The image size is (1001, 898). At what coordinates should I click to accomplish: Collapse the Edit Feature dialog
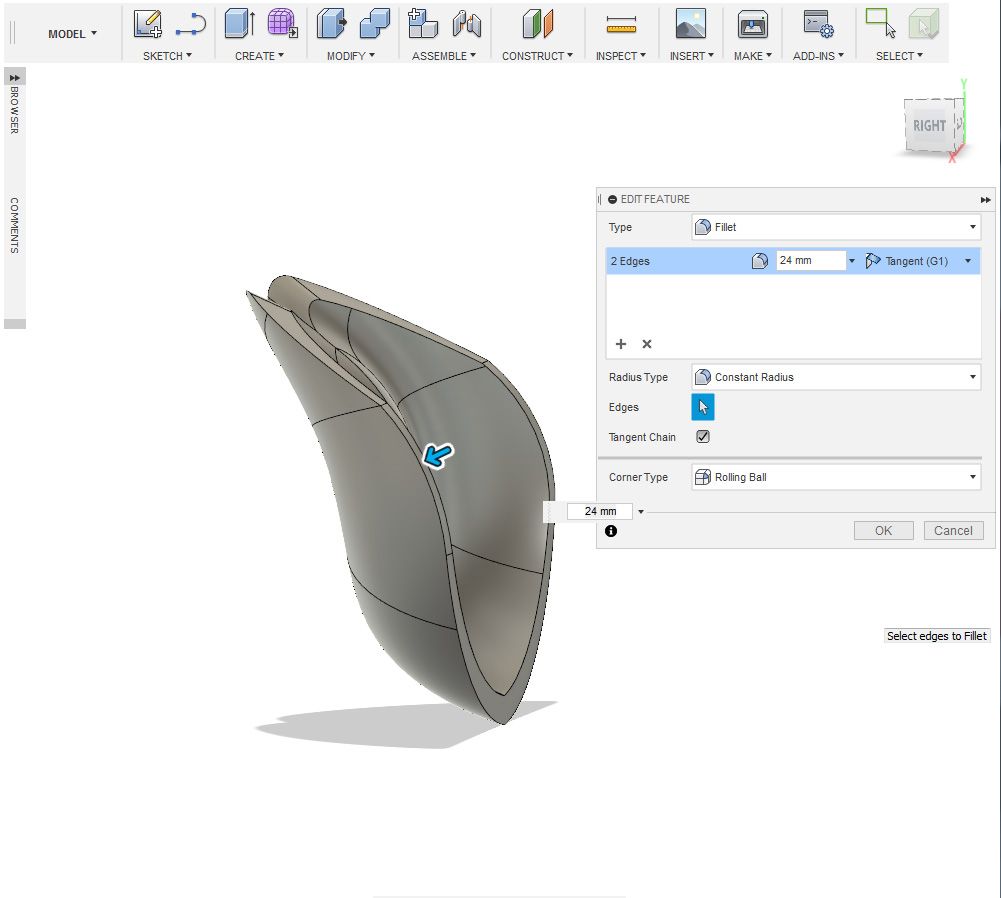(612, 199)
